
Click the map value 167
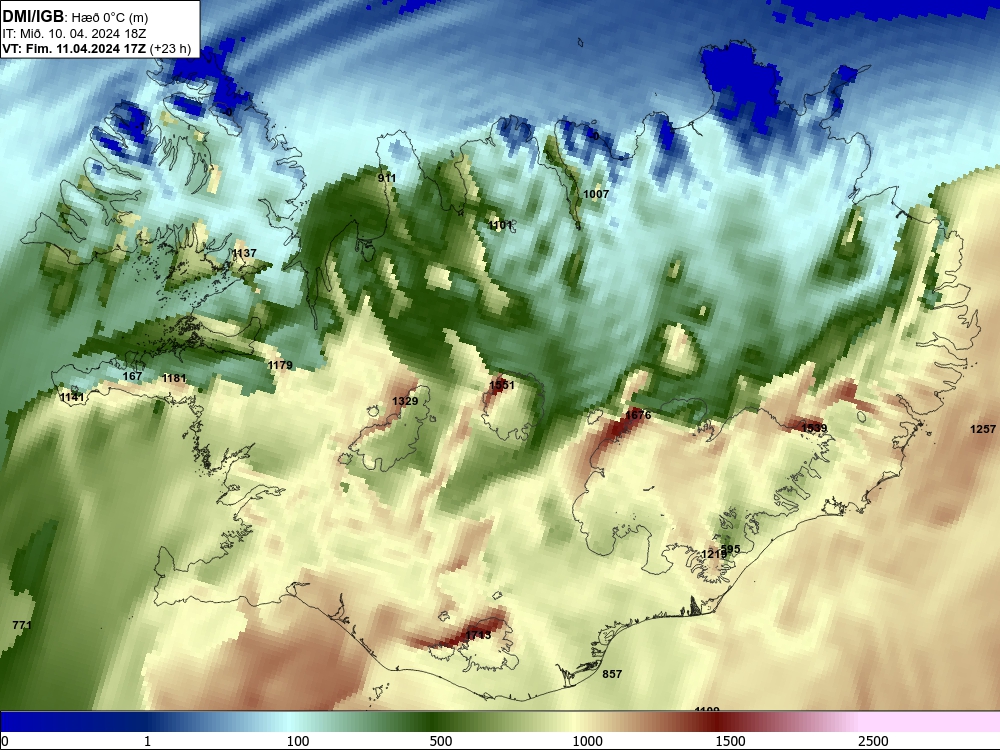[x=132, y=376]
